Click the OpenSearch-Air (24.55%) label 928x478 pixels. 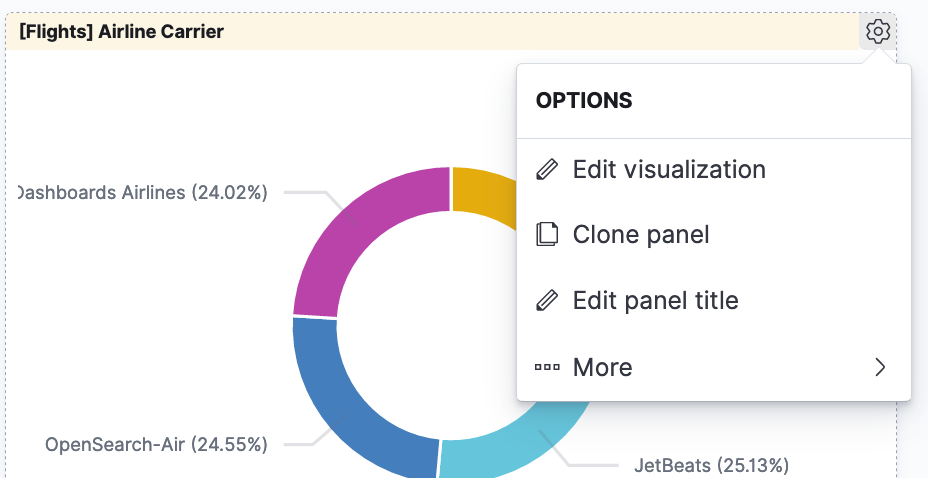click(x=156, y=444)
